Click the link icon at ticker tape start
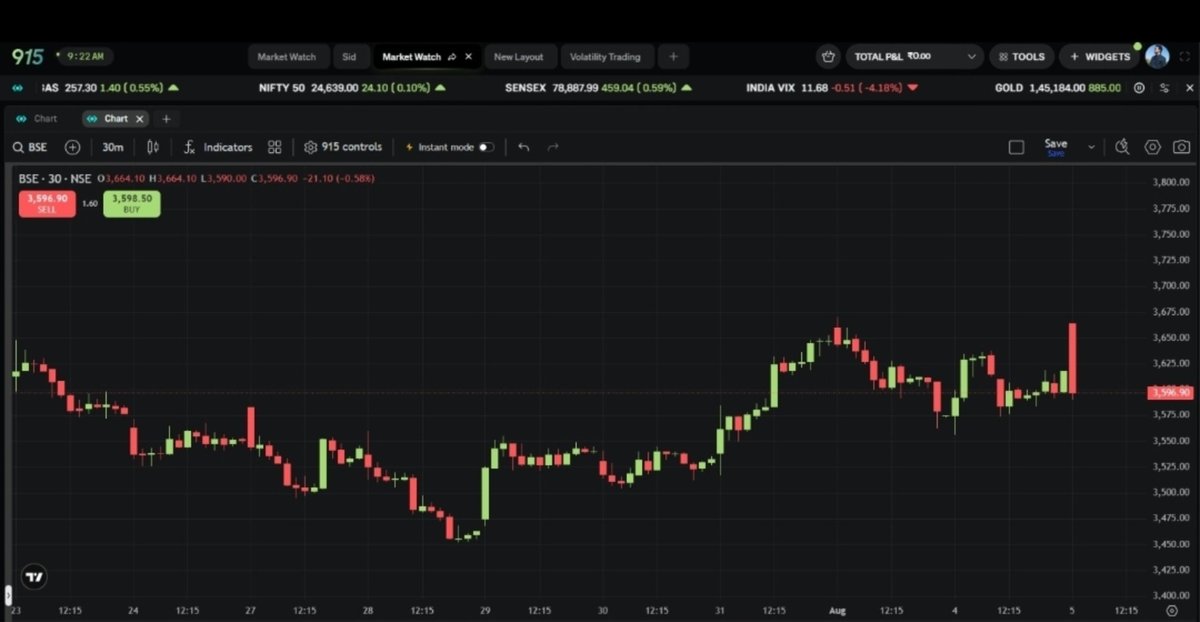1200x622 pixels. pyautogui.click(x=18, y=88)
